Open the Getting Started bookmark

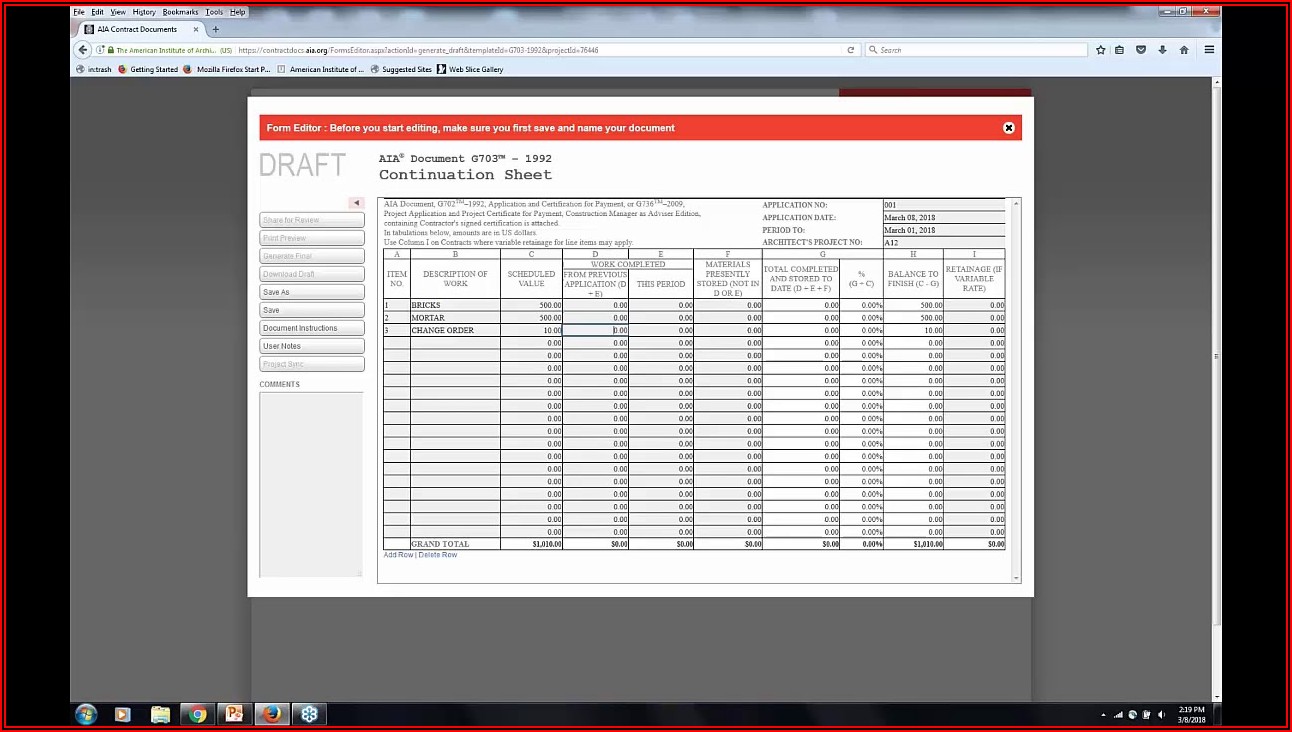point(148,70)
